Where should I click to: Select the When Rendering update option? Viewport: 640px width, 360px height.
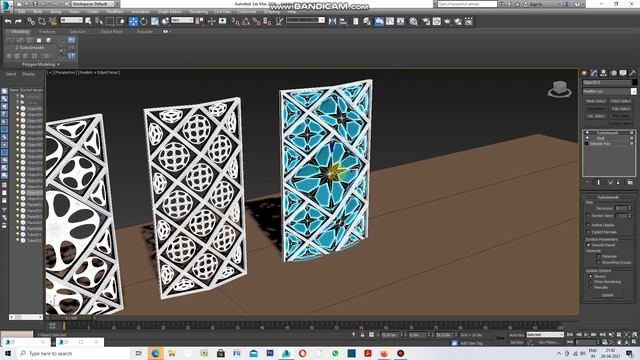coord(590,282)
